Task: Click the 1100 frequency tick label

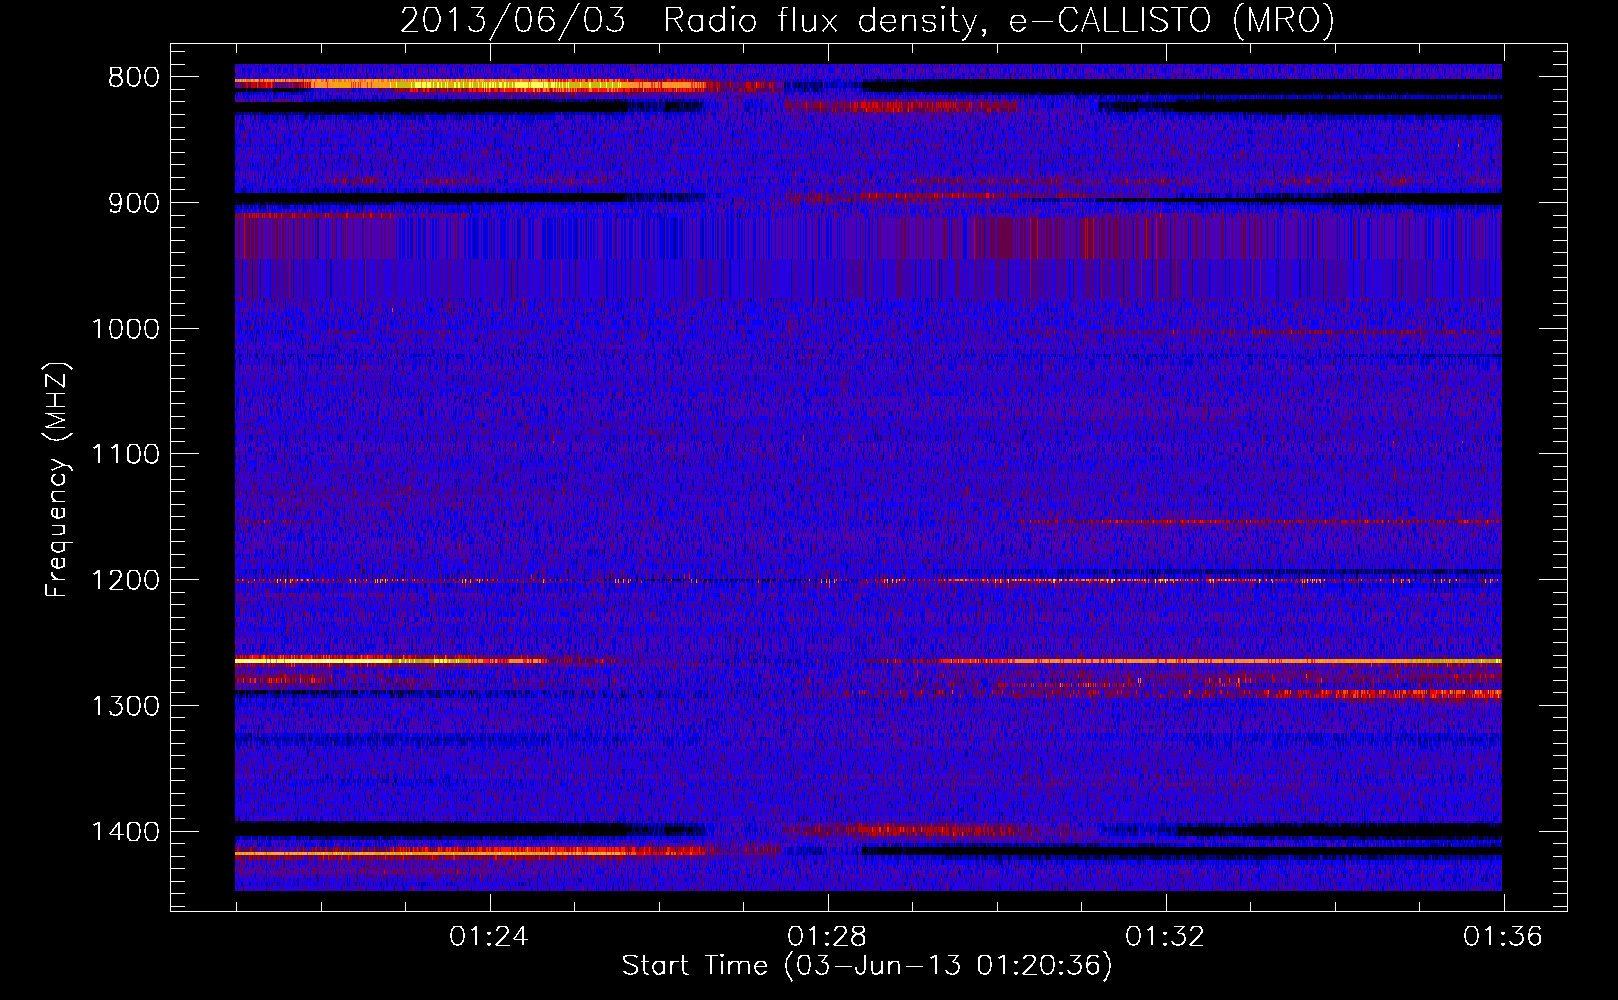Action: [x=125, y=455]
